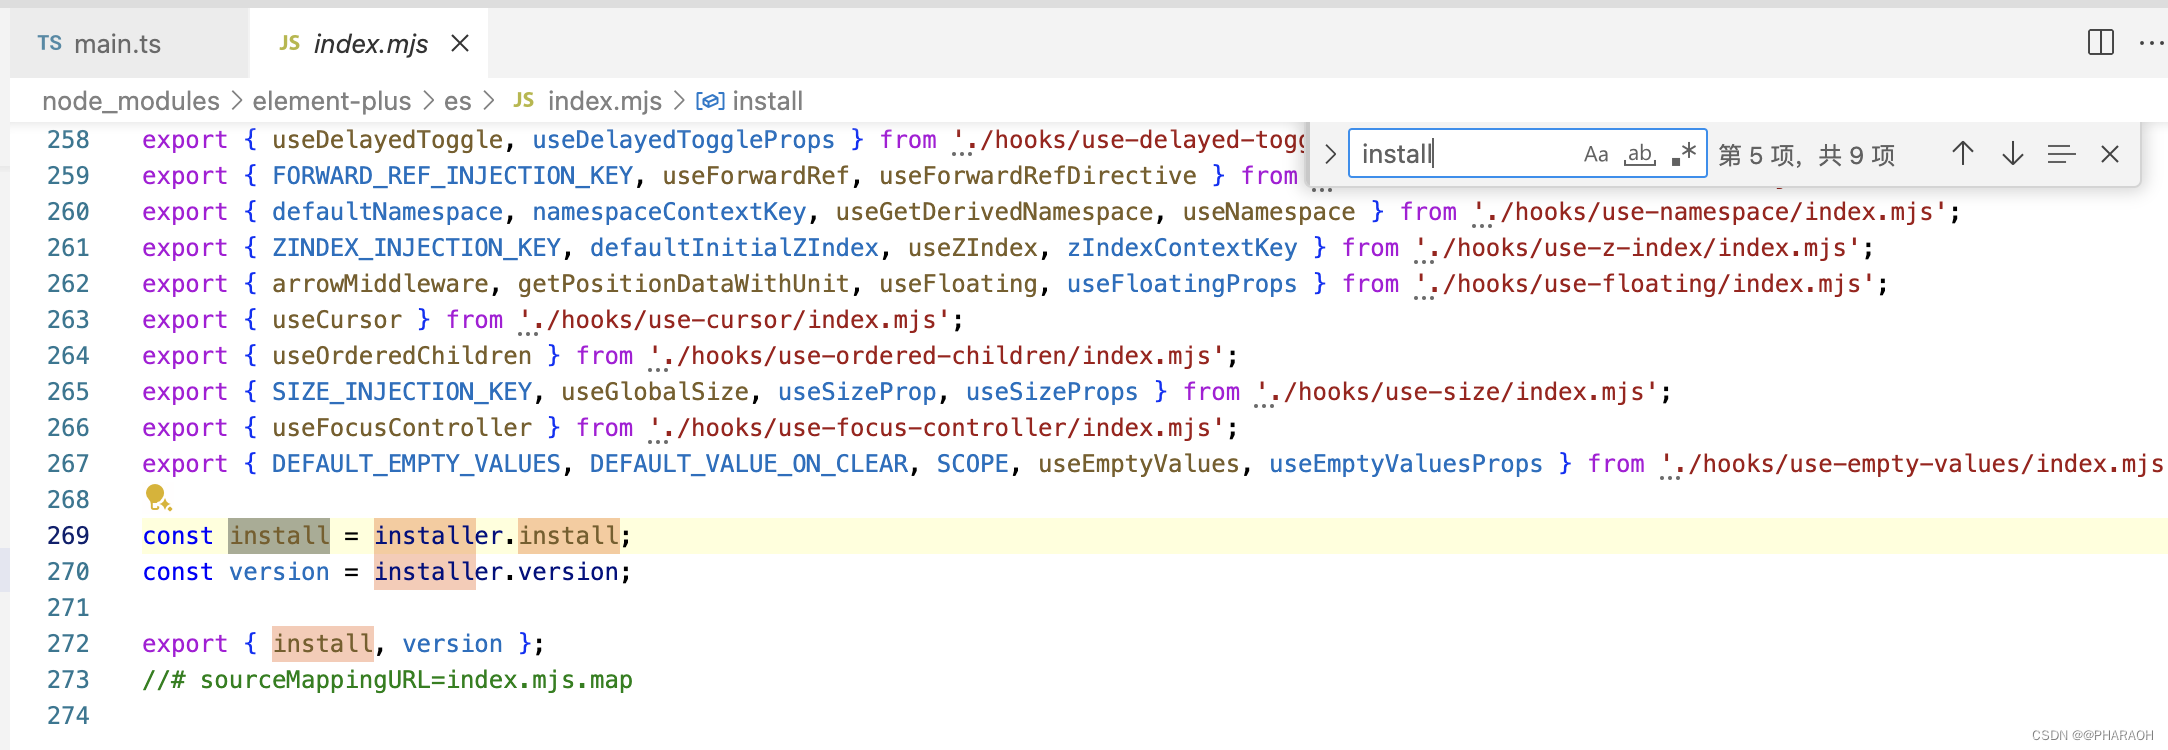2168x750 pixels.
Task: Open the es folder breadcrumb
Action: pos(458,101)
